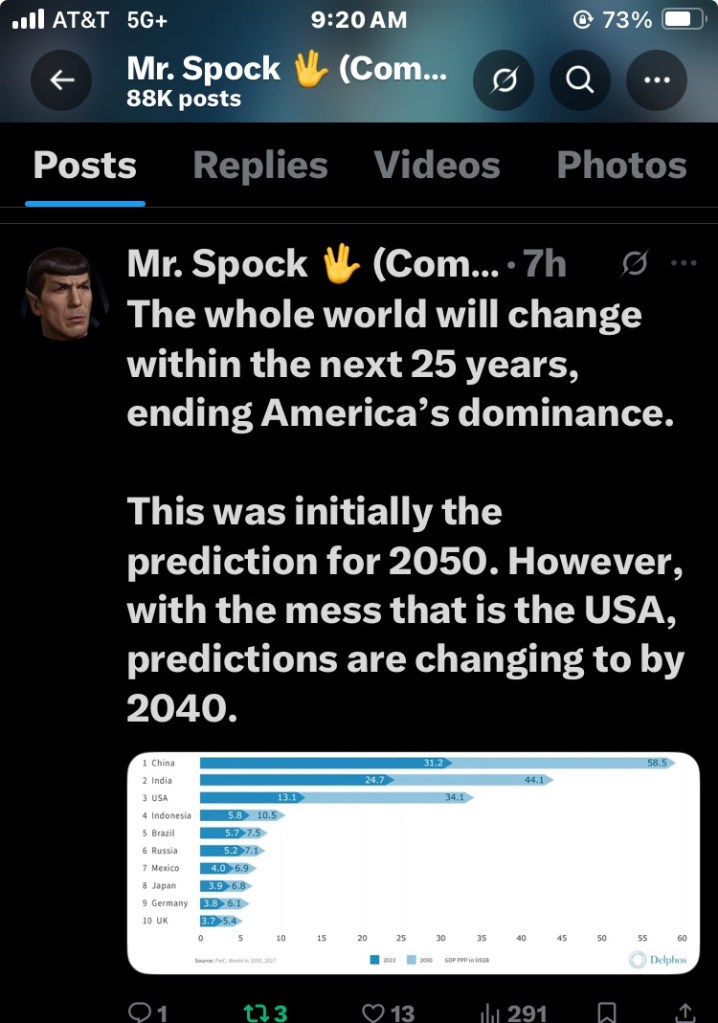Tap the back arrow button

[62, 81]
